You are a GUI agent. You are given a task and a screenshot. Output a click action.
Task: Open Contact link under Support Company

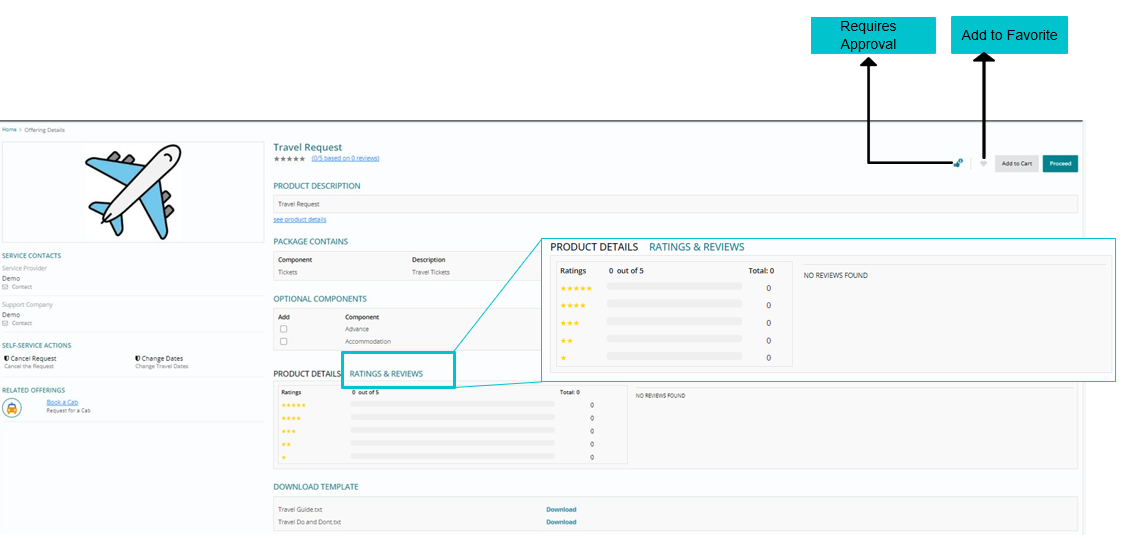[x=22, y=323]
